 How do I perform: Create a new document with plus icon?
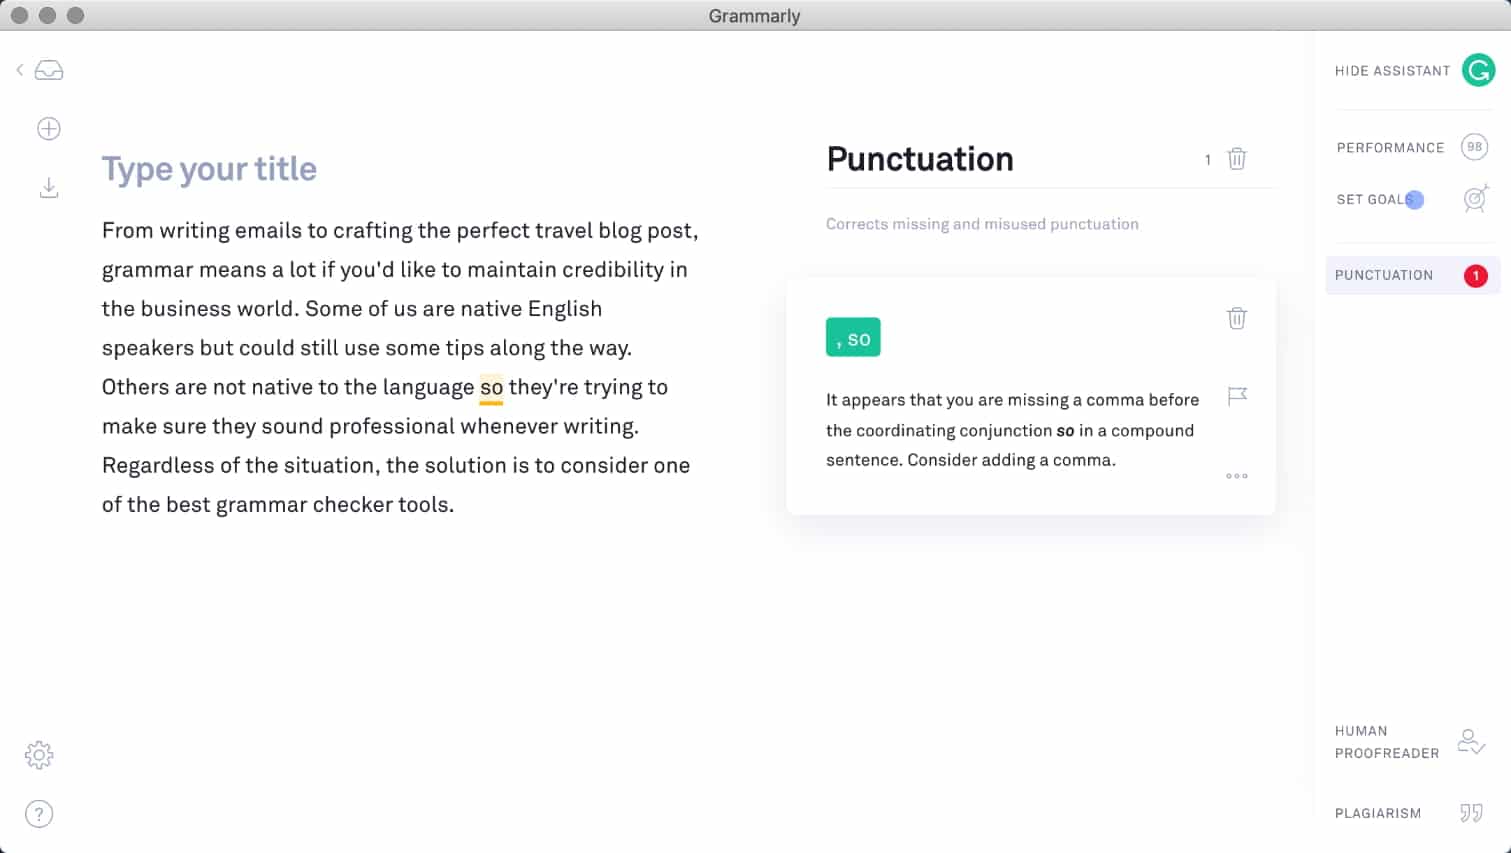[x=48, y=128]
